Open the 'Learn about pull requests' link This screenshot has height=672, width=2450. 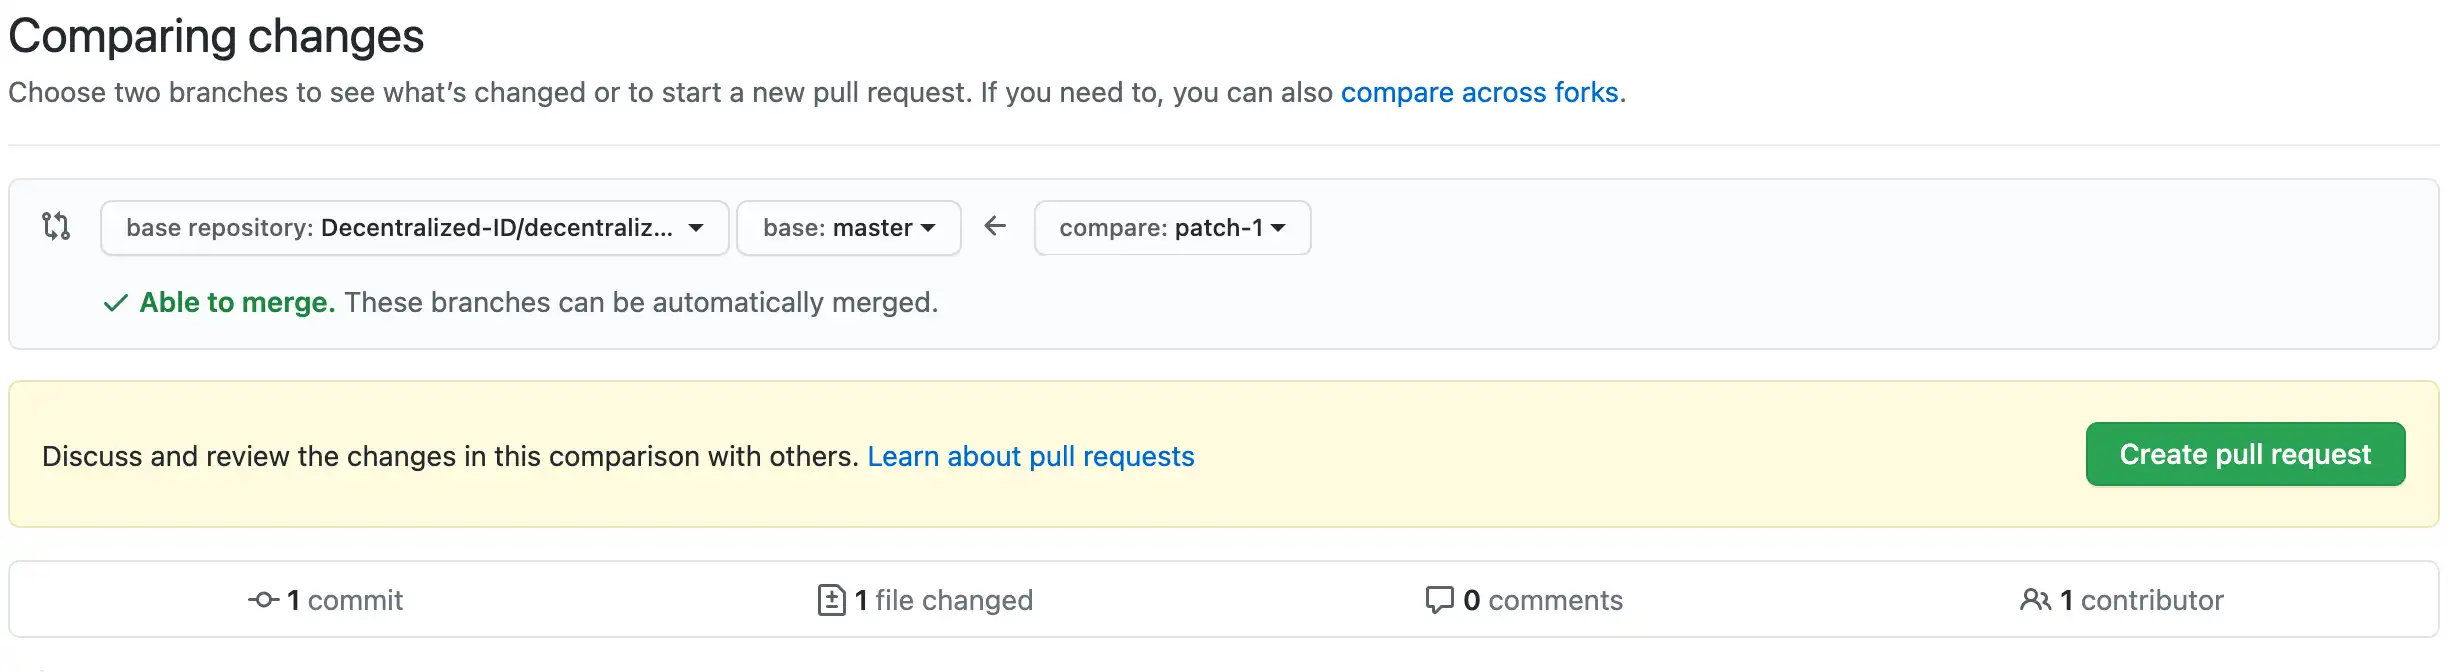[1030, 456]
